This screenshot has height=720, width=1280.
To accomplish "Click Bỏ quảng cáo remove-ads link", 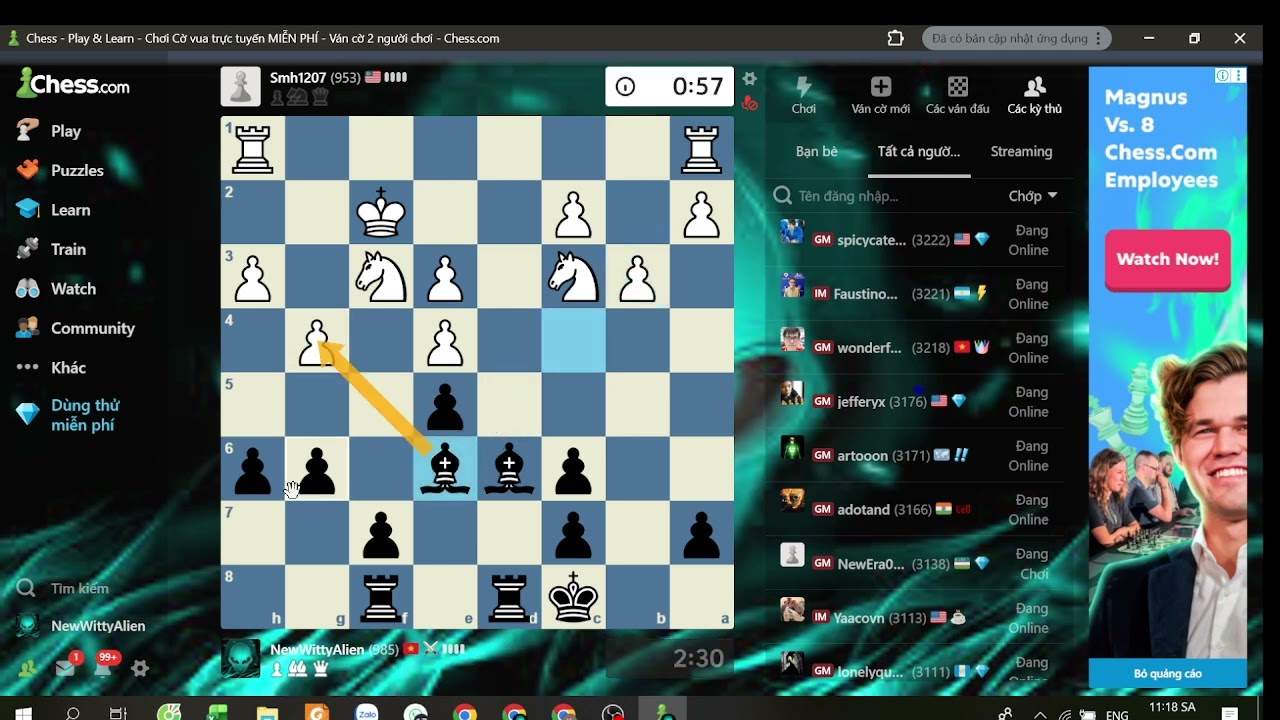I will (x=1168, y=674).
